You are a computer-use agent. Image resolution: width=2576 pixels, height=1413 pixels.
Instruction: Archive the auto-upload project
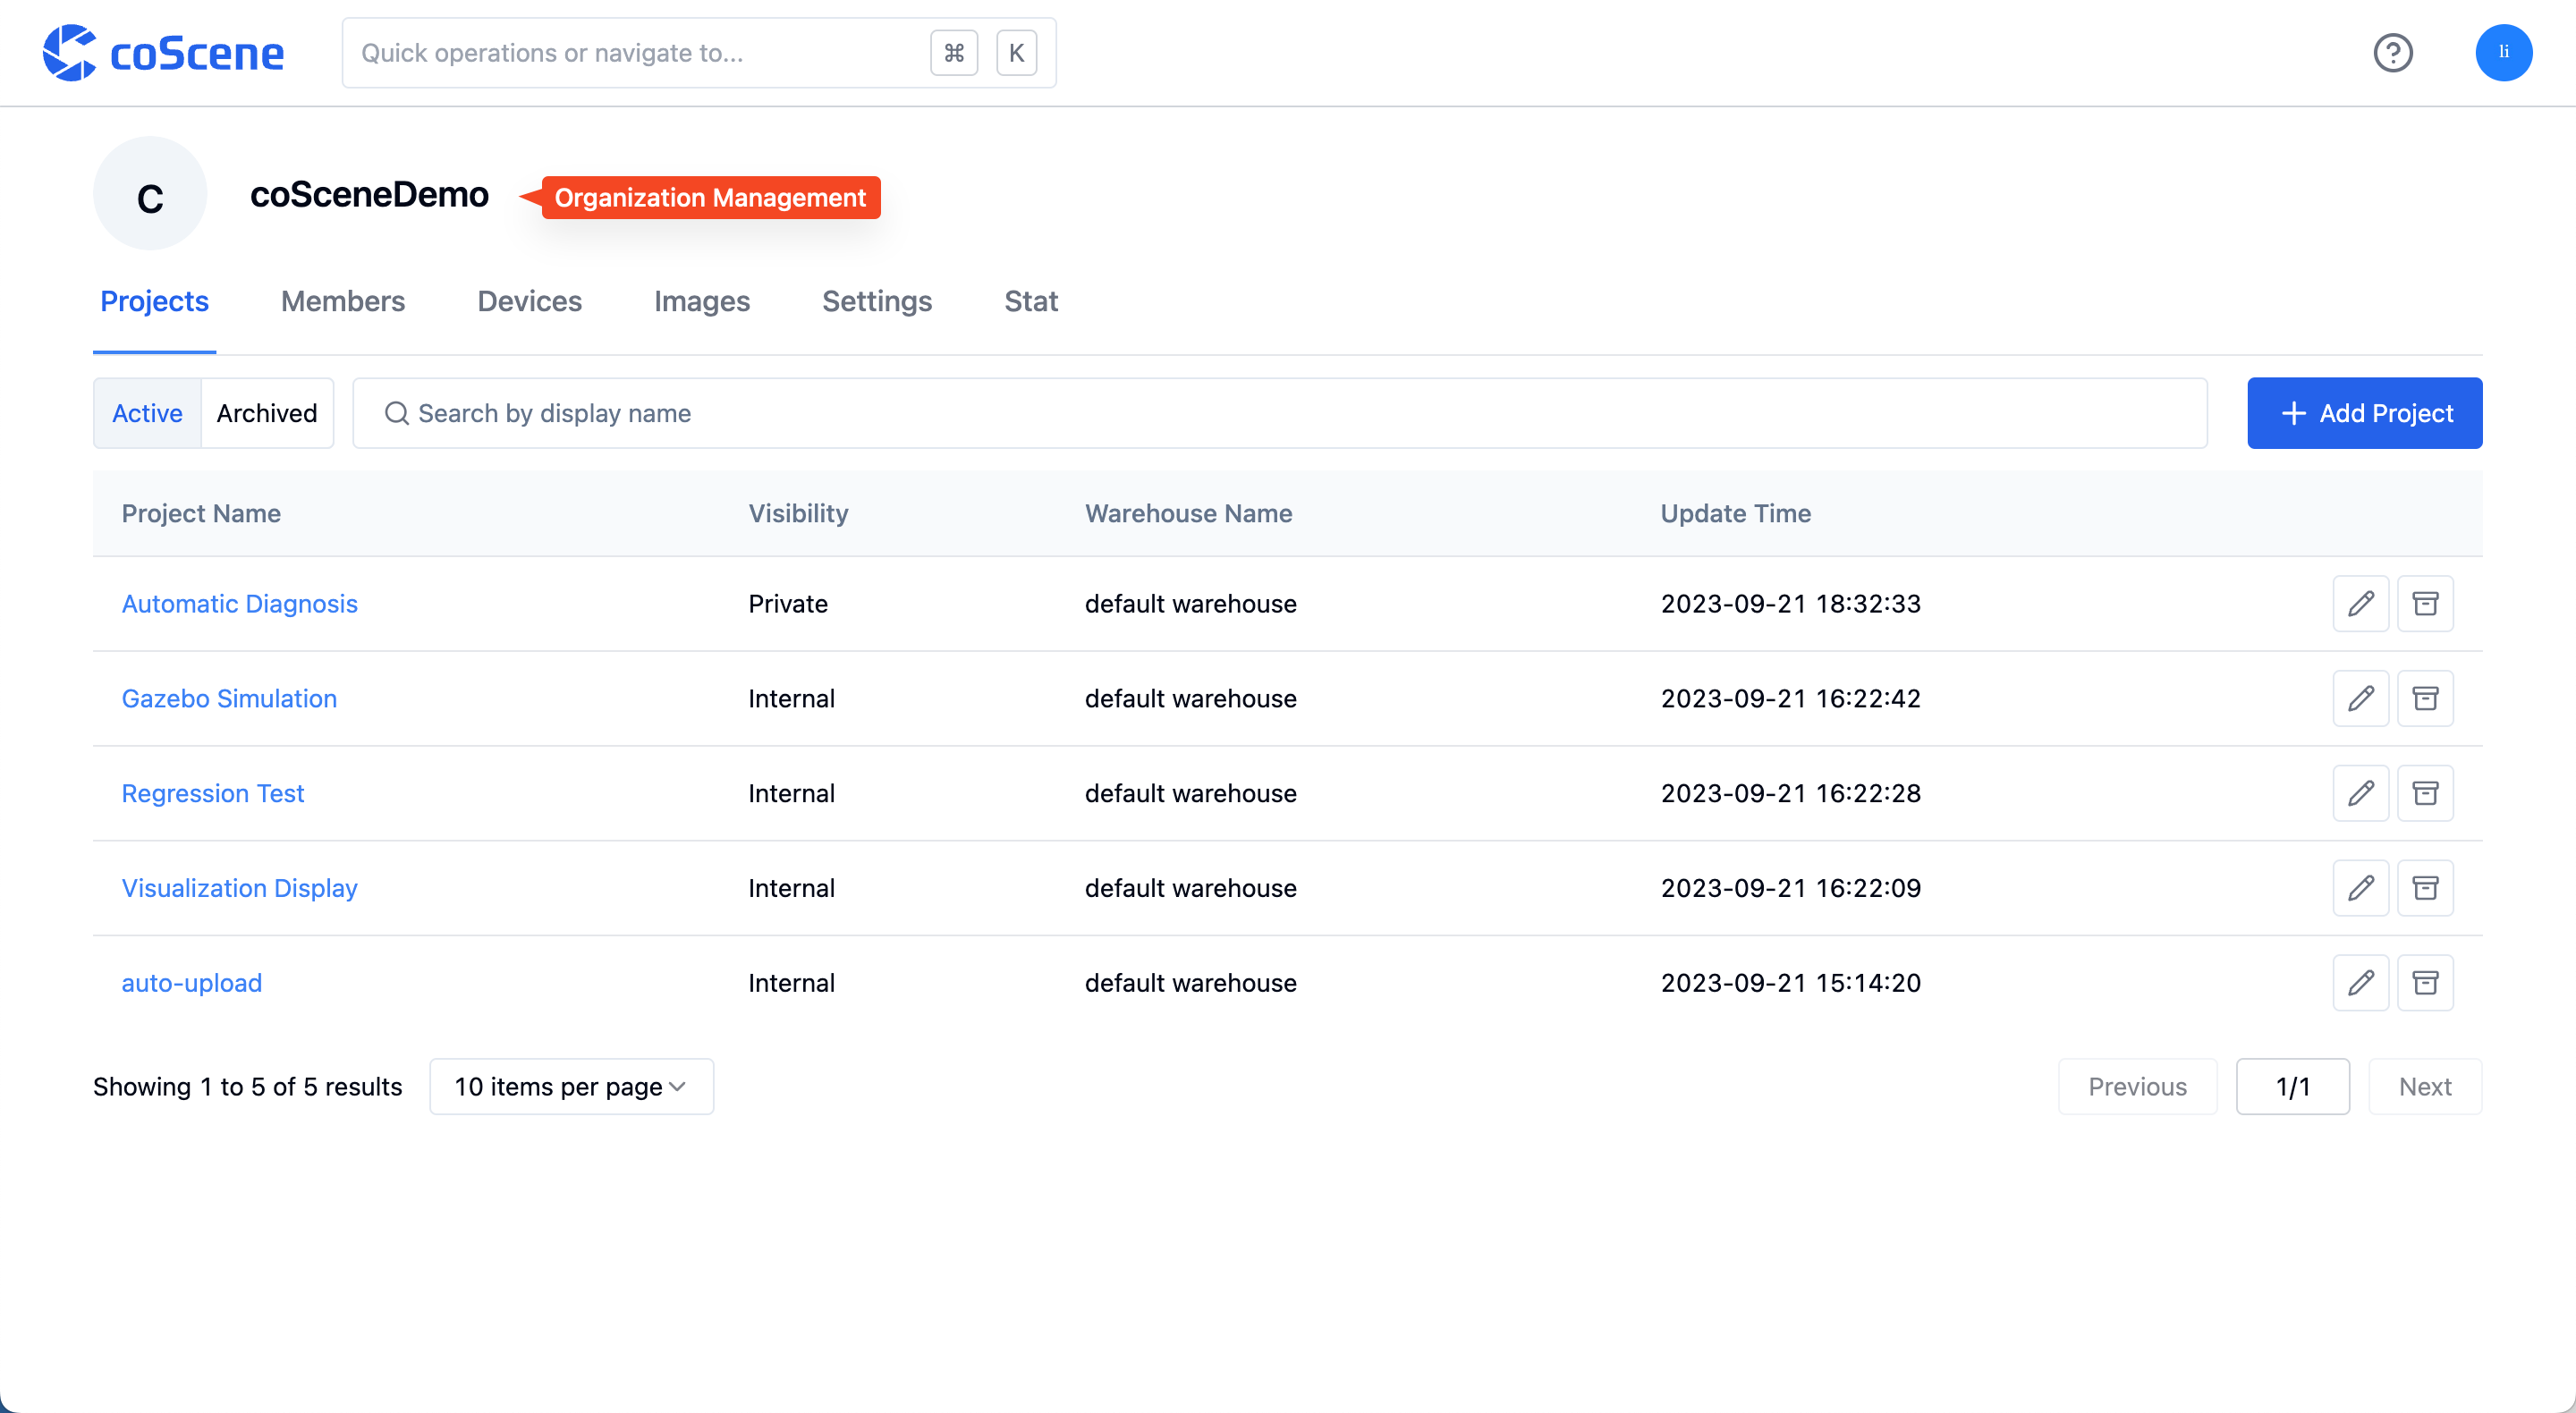point(2425,983)
